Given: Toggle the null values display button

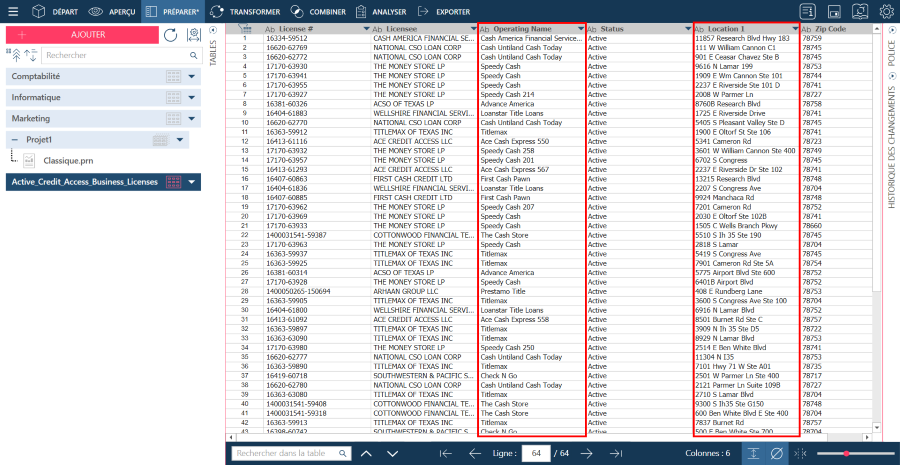Looking at the screenshot, I should point(775,453).
